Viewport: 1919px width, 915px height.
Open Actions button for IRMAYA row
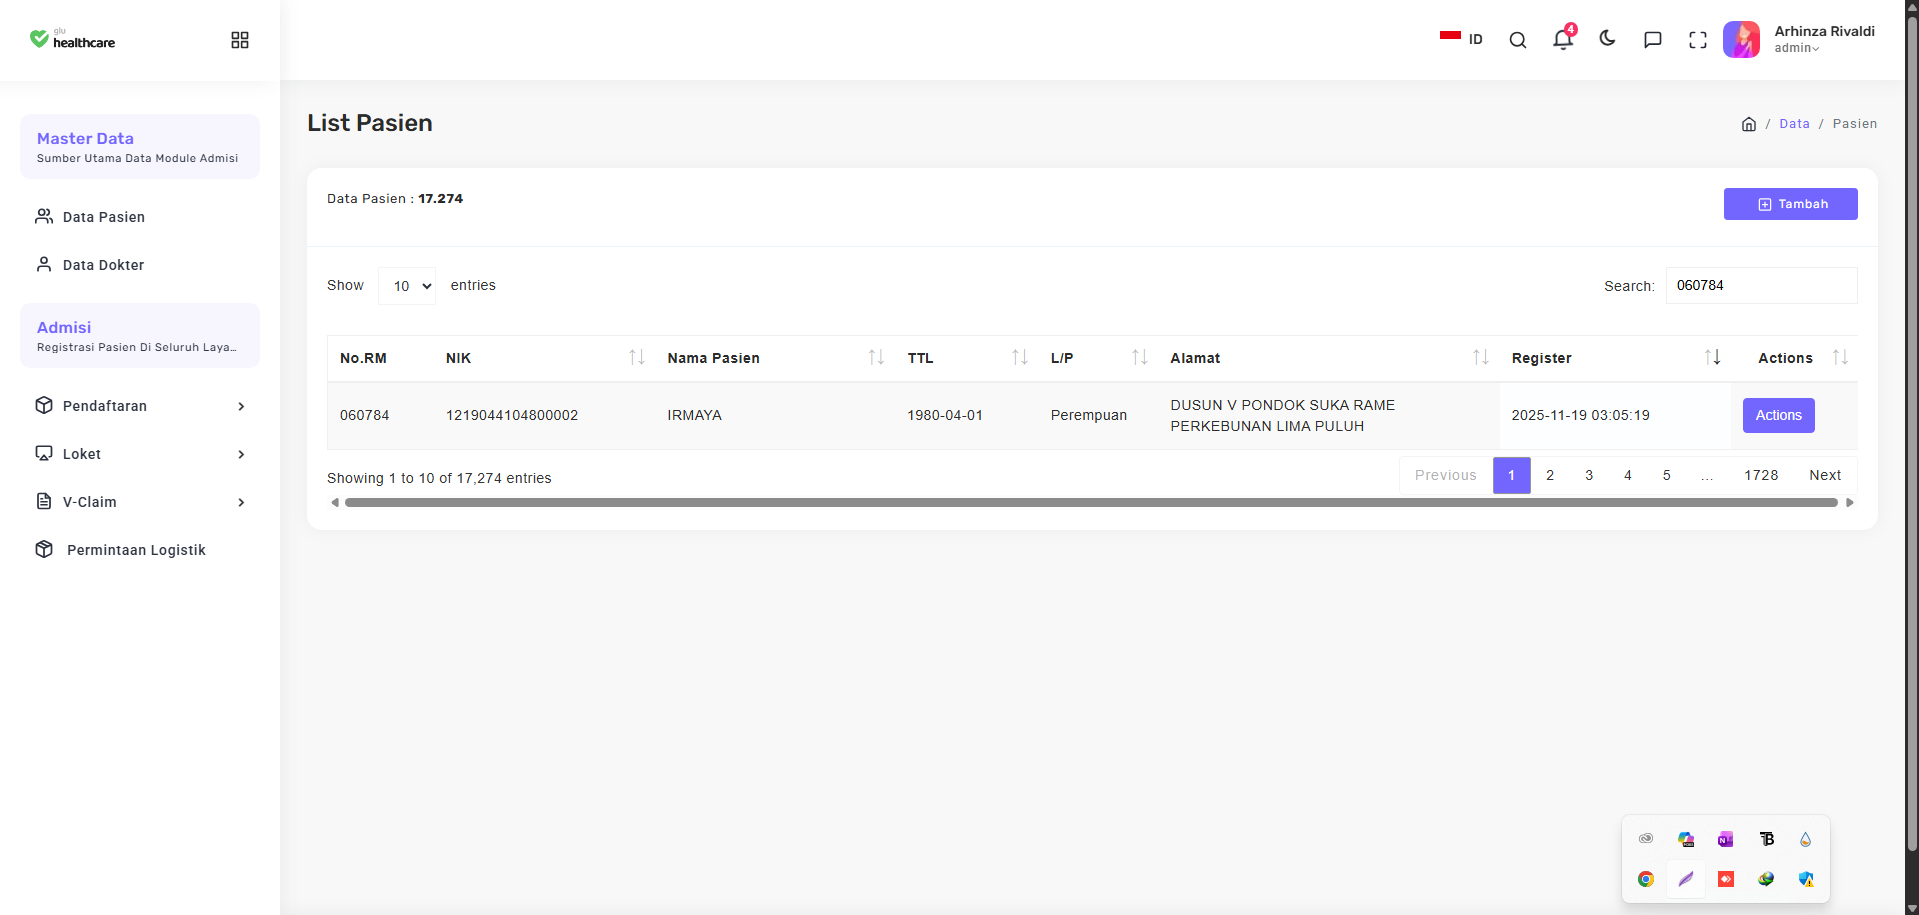1778,415
